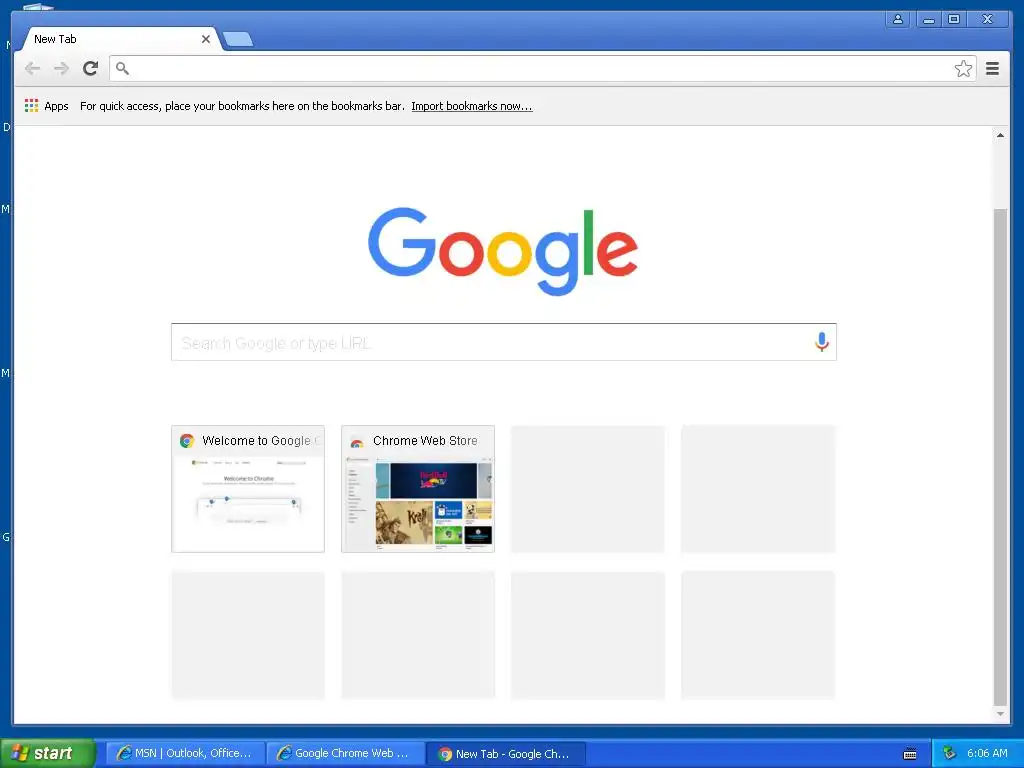Click the scrollbar down arrow
The width and height of the screenshot is (1024, 768).
[1000, 714]
